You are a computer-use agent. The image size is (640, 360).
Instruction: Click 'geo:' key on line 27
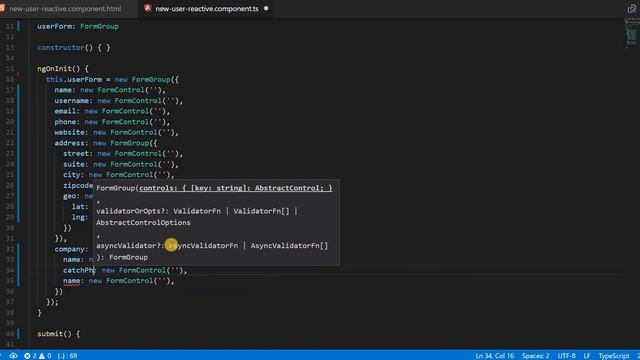[x=71, y=196]
